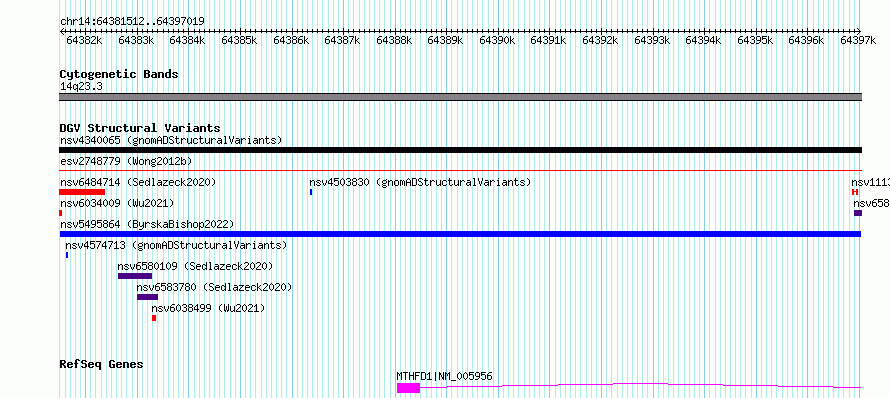Select the nsv5495864 long blue variant bar
Screen dimensions: 890x398
click(460, 234)
